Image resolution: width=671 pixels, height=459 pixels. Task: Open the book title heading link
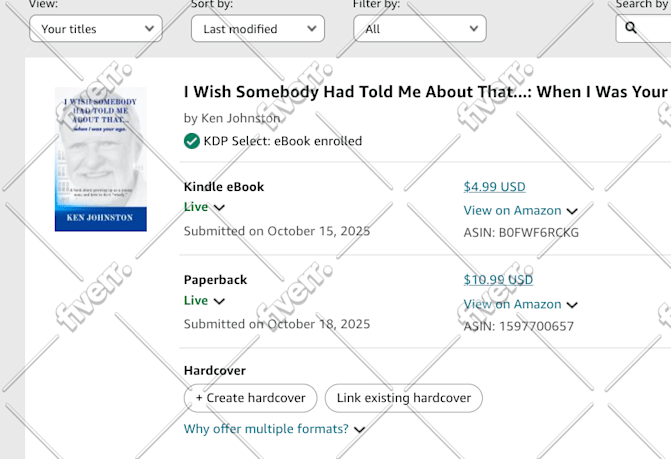(x=425, y=92)
